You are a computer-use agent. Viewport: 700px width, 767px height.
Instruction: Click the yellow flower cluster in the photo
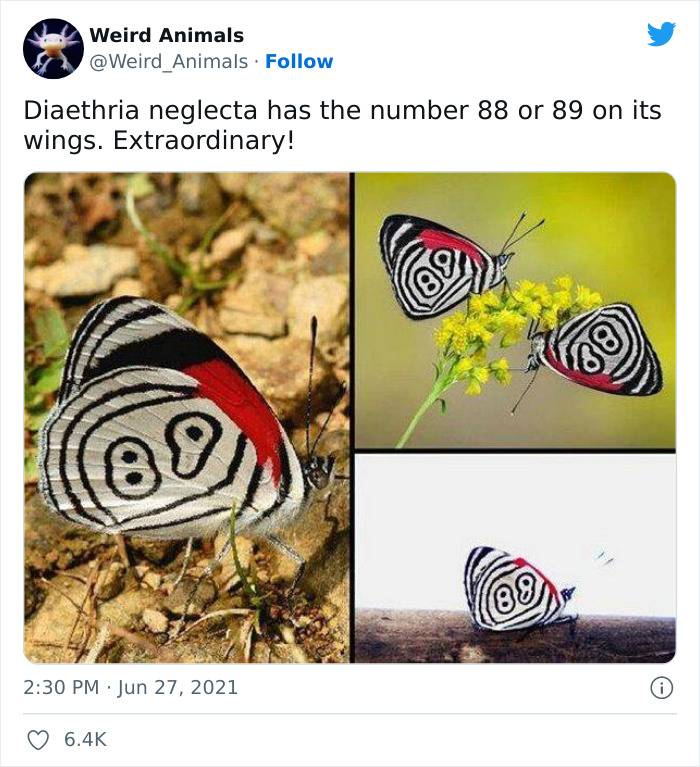coord(509,323)
